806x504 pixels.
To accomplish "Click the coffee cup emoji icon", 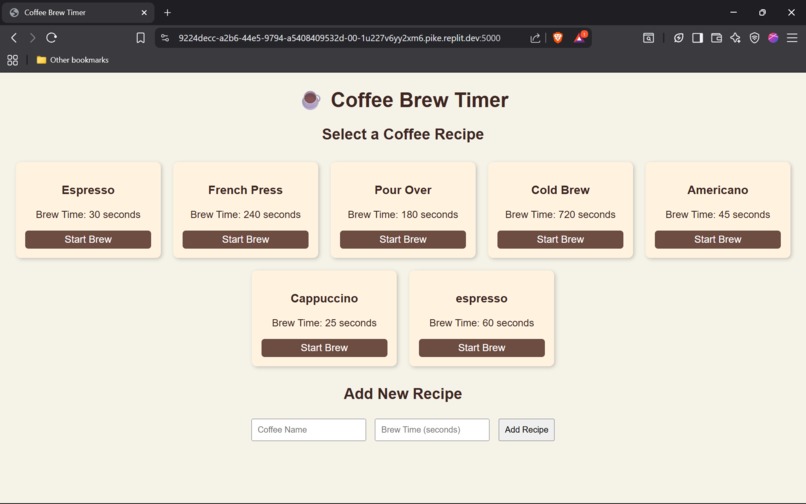I will coord(311,100).
